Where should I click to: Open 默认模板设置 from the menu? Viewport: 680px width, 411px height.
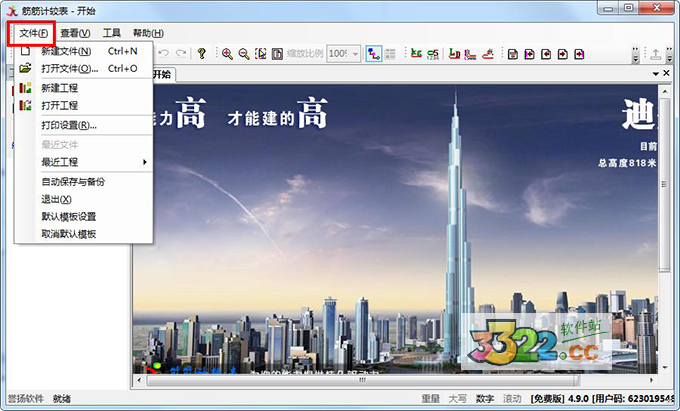(x=84, y=216)
